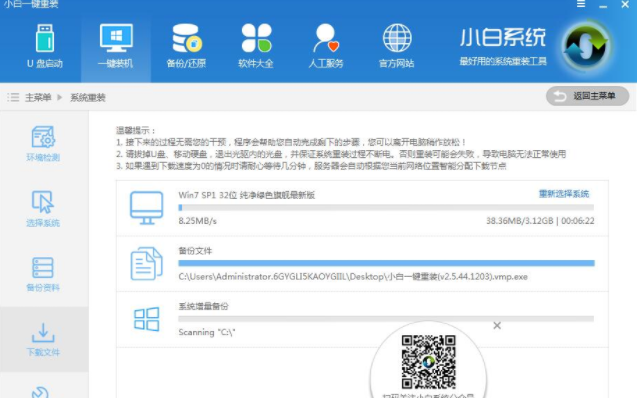639x398 pixels.
Task: Click the QR code image
Action: (x=428, y=362)
